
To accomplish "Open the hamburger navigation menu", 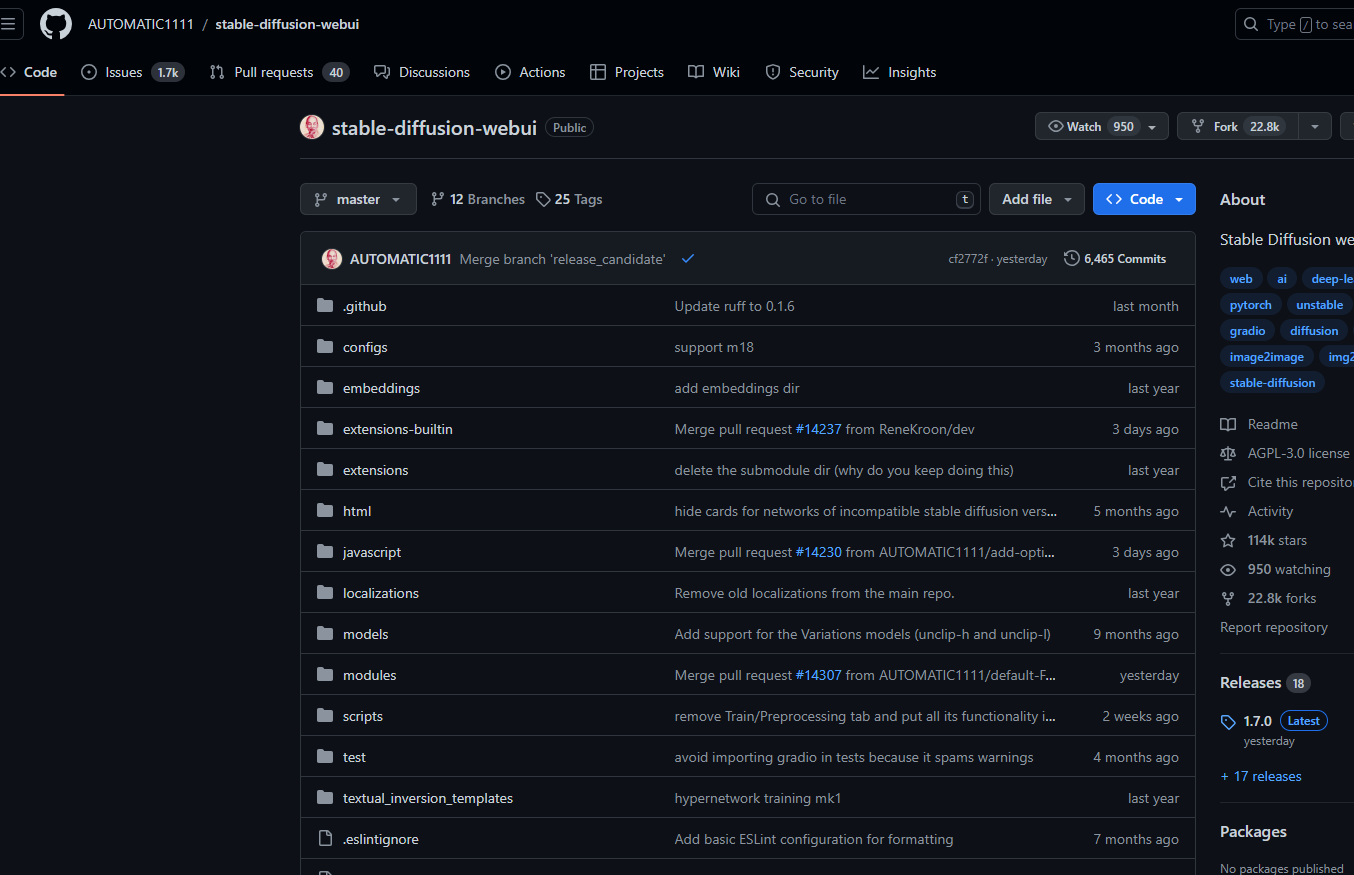I will [x=8, y=24].
